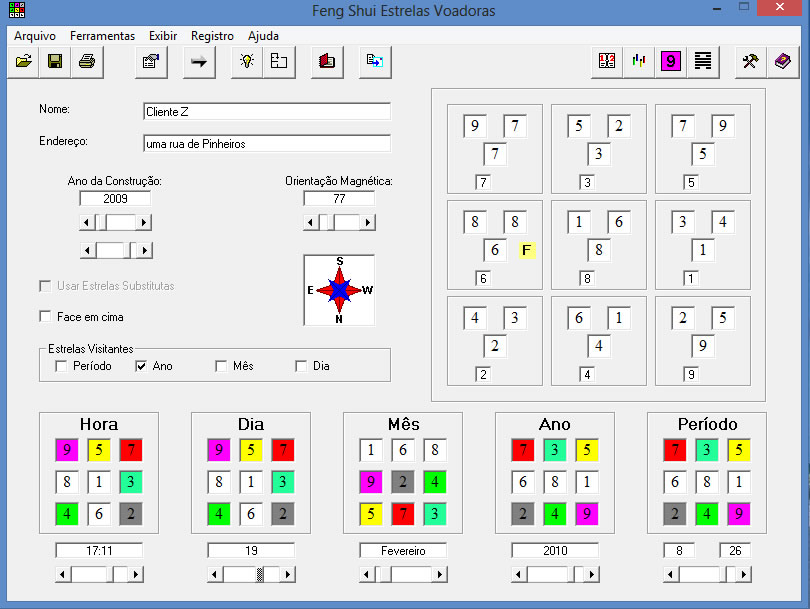Click the light bulb toolbar icon

tap(247, 61)
